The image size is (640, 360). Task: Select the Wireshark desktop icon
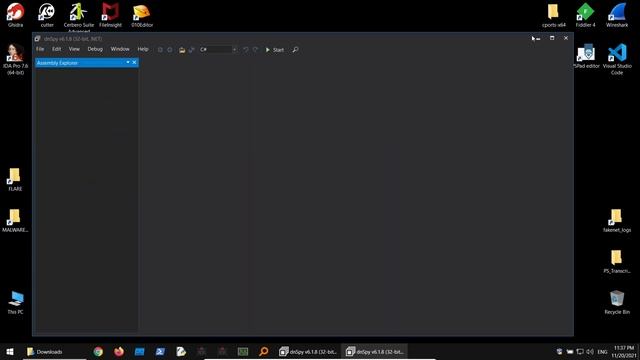(x=617, y=15)
